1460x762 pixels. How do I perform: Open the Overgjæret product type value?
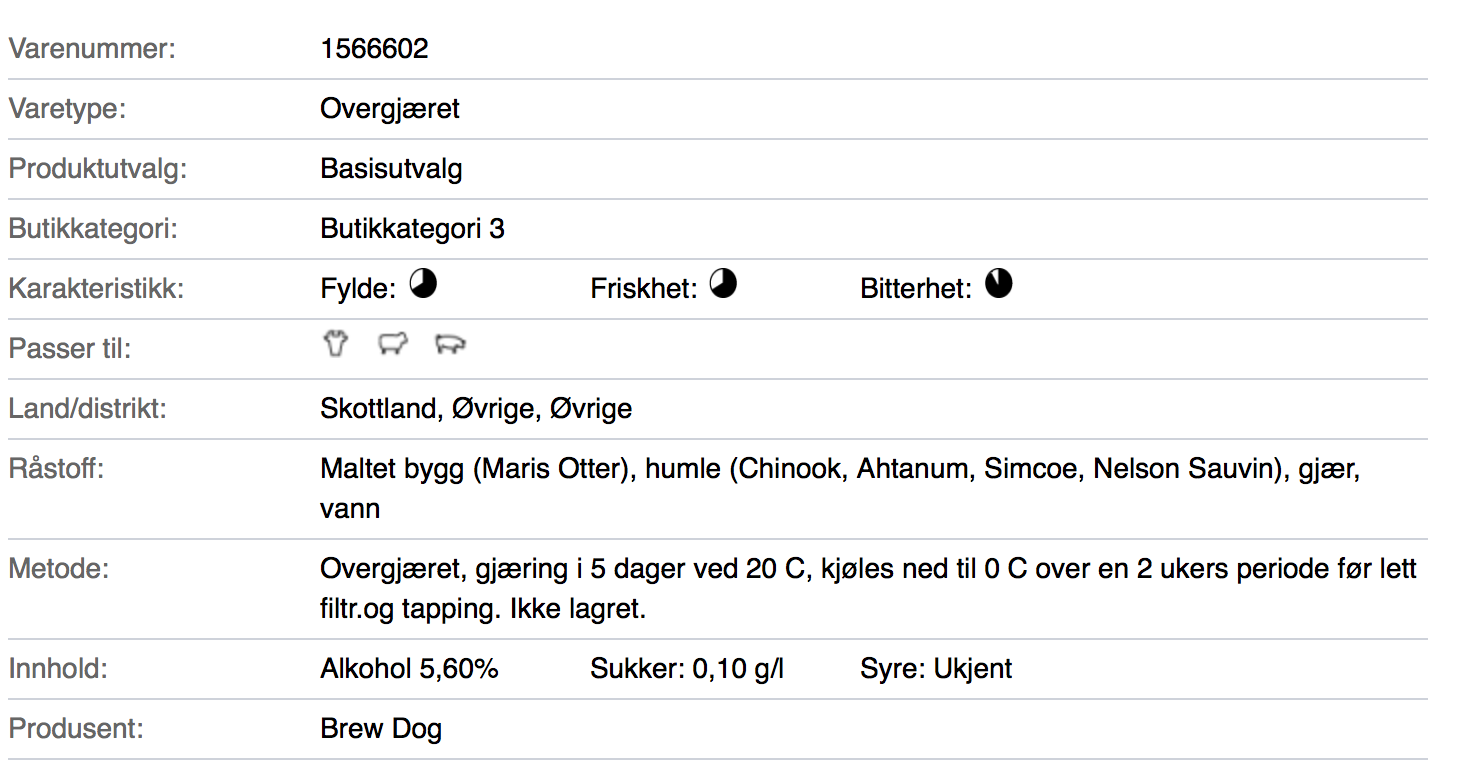click(390, 109)
